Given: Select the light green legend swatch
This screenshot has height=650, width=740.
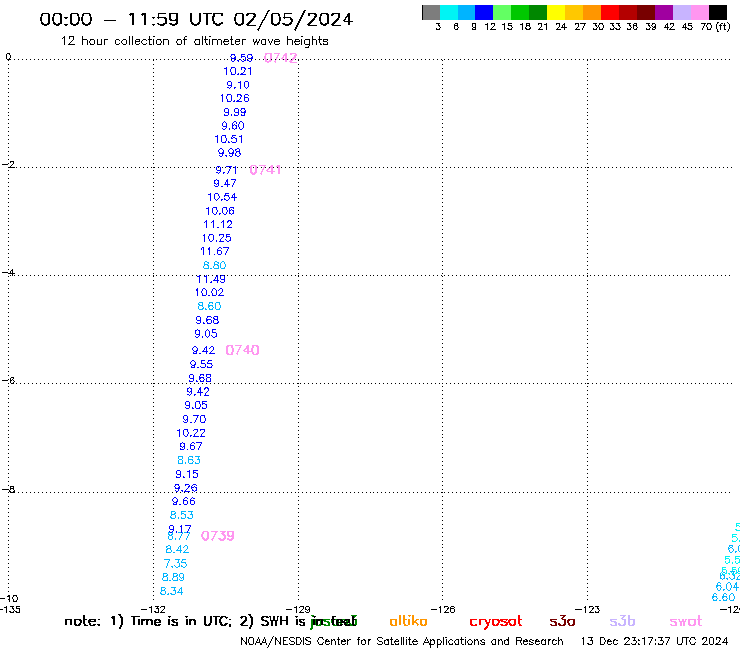Looking at the screenshot, I should coord(502,12).
